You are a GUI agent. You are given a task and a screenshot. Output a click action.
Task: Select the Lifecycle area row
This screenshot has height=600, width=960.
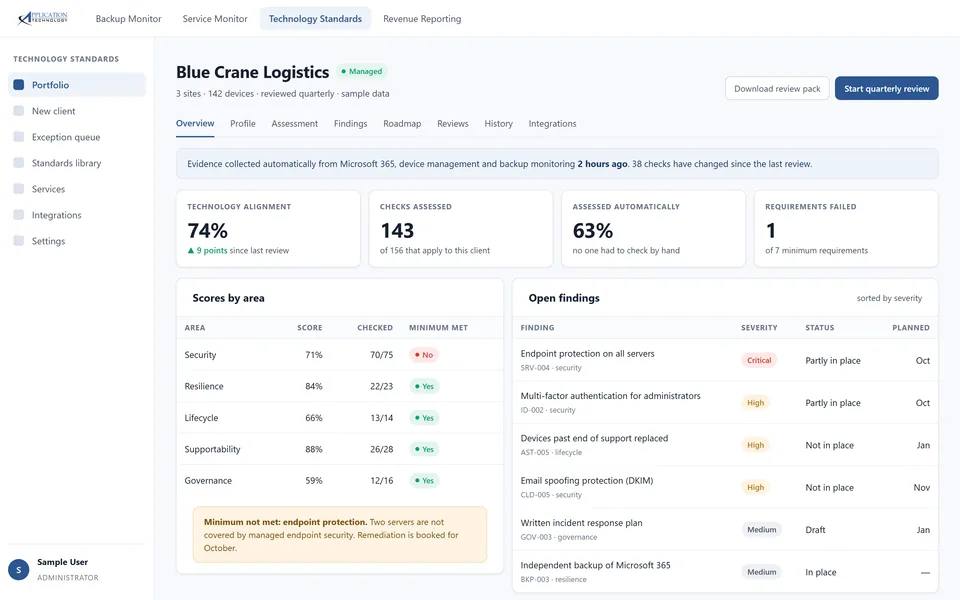coord(340,418)
